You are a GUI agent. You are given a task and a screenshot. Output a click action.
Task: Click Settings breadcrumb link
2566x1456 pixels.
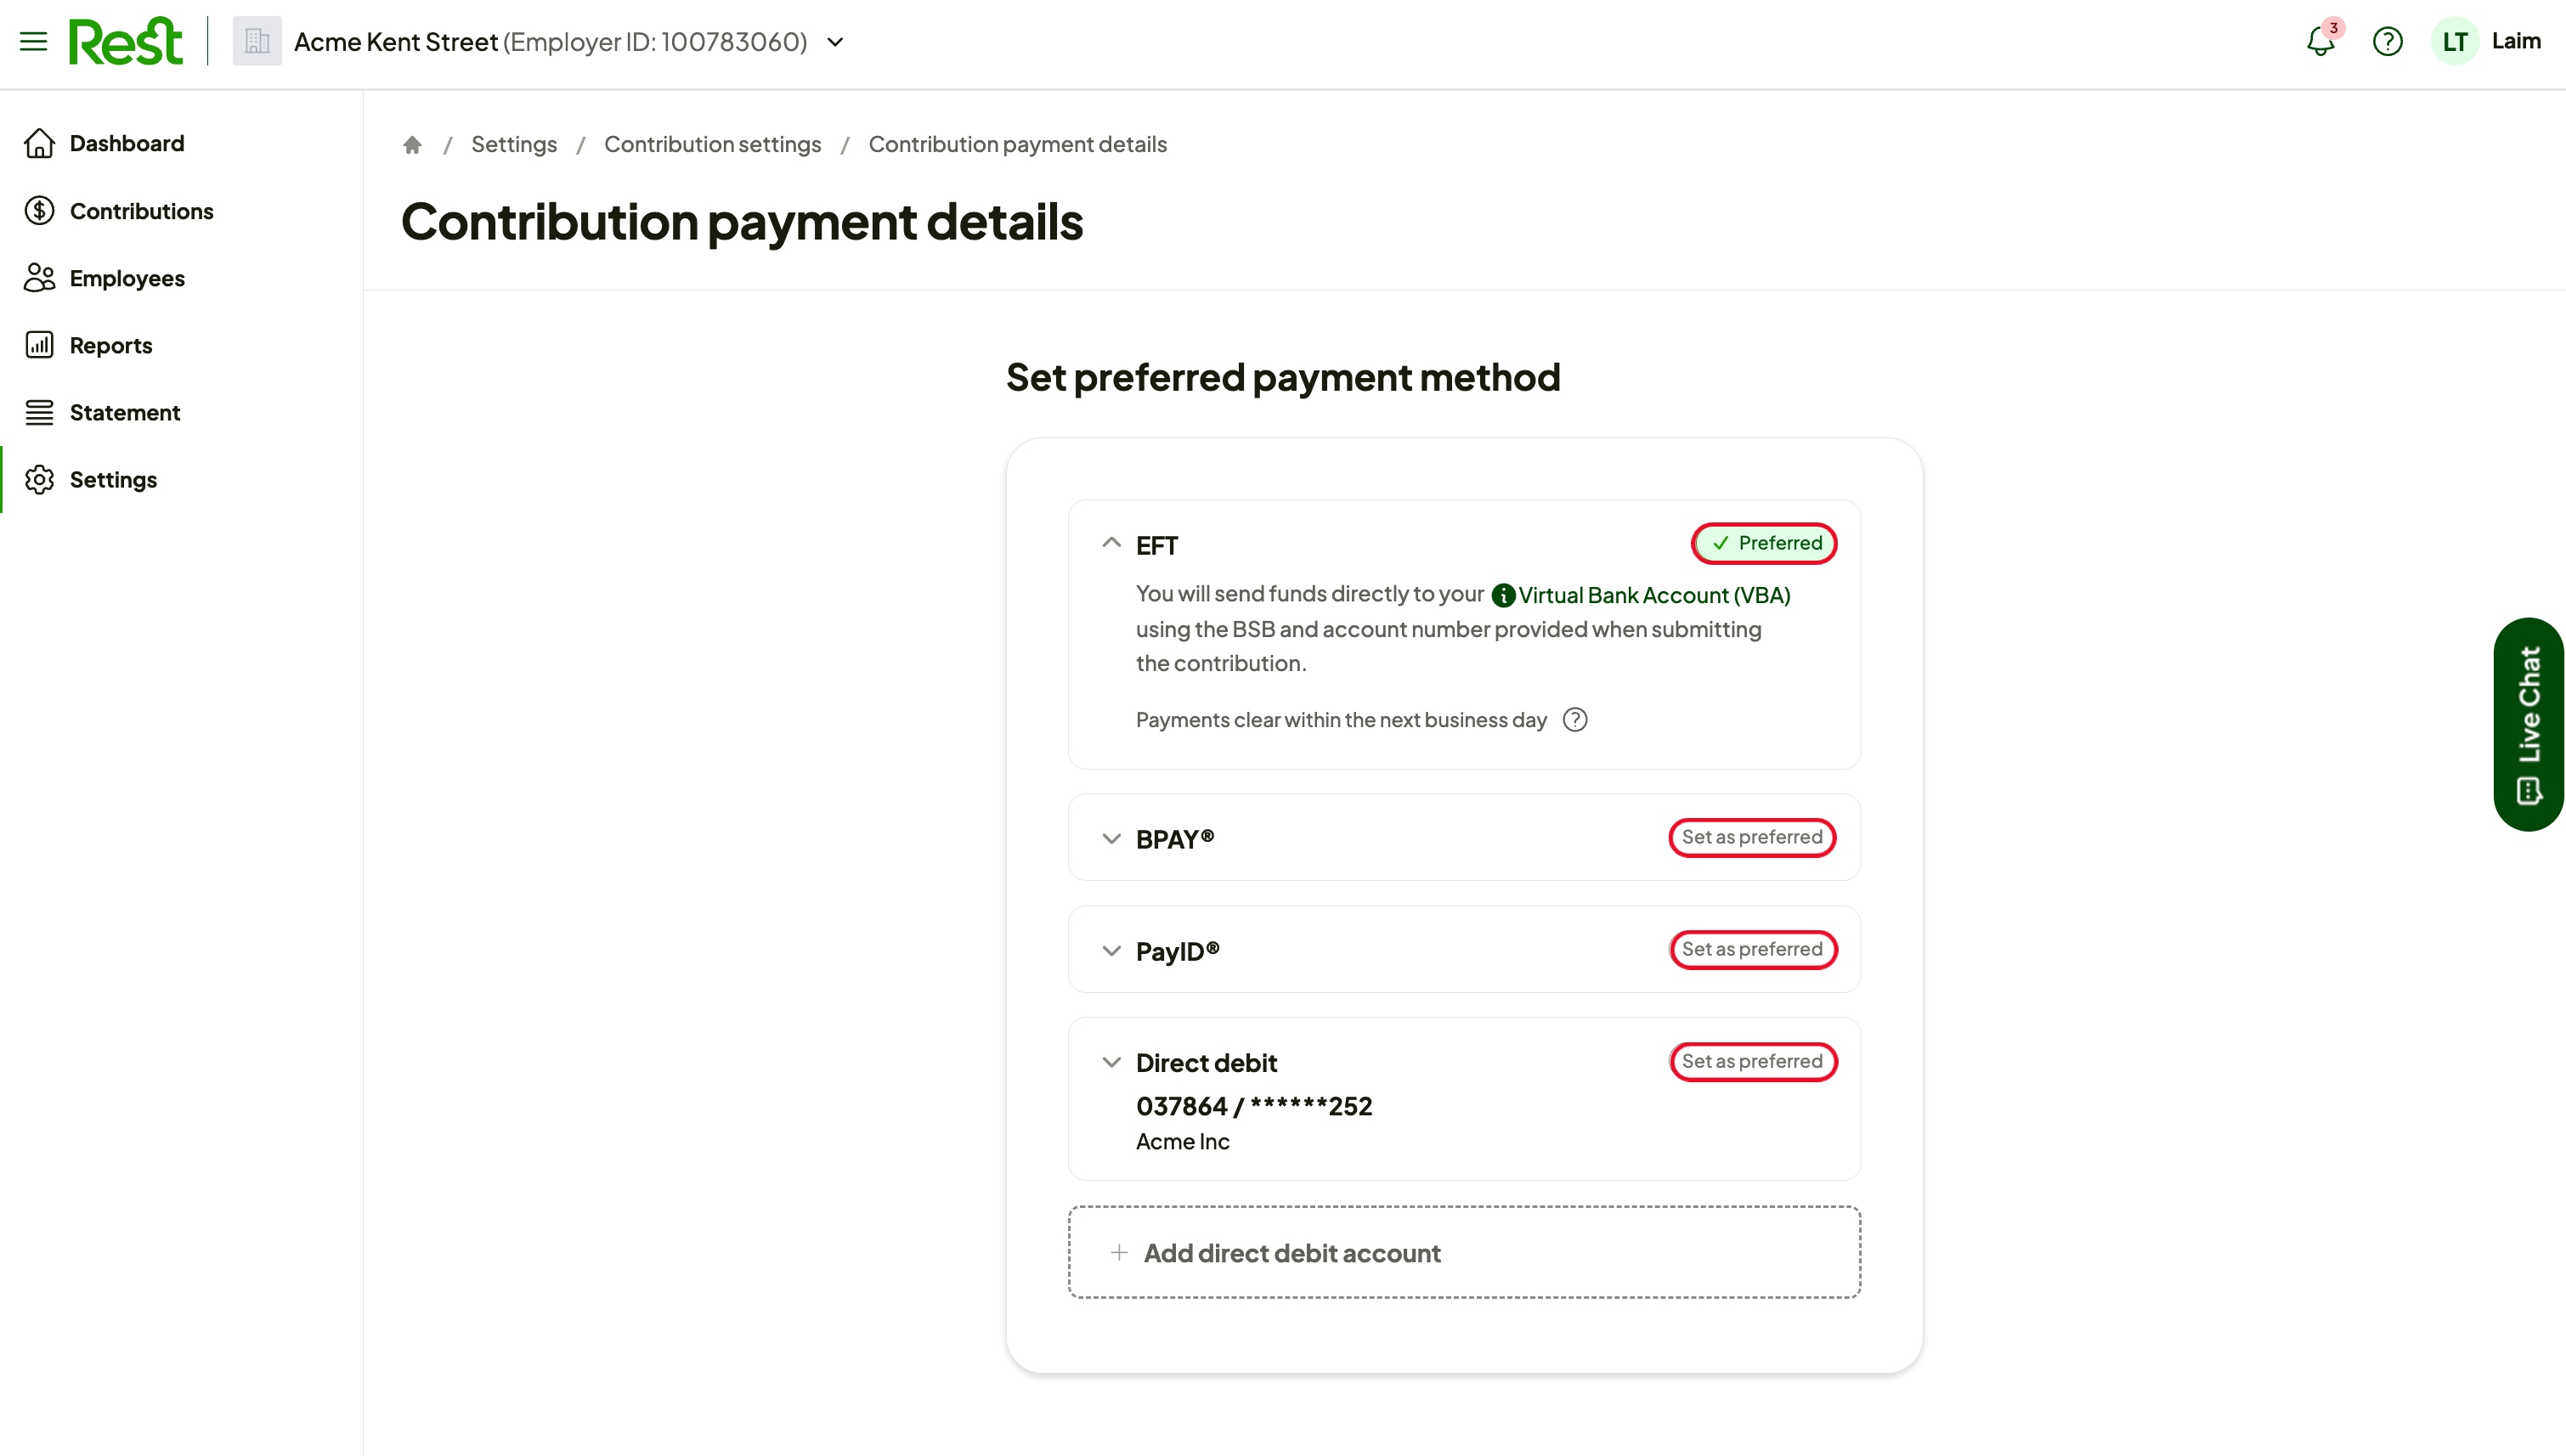click(514, 145)
